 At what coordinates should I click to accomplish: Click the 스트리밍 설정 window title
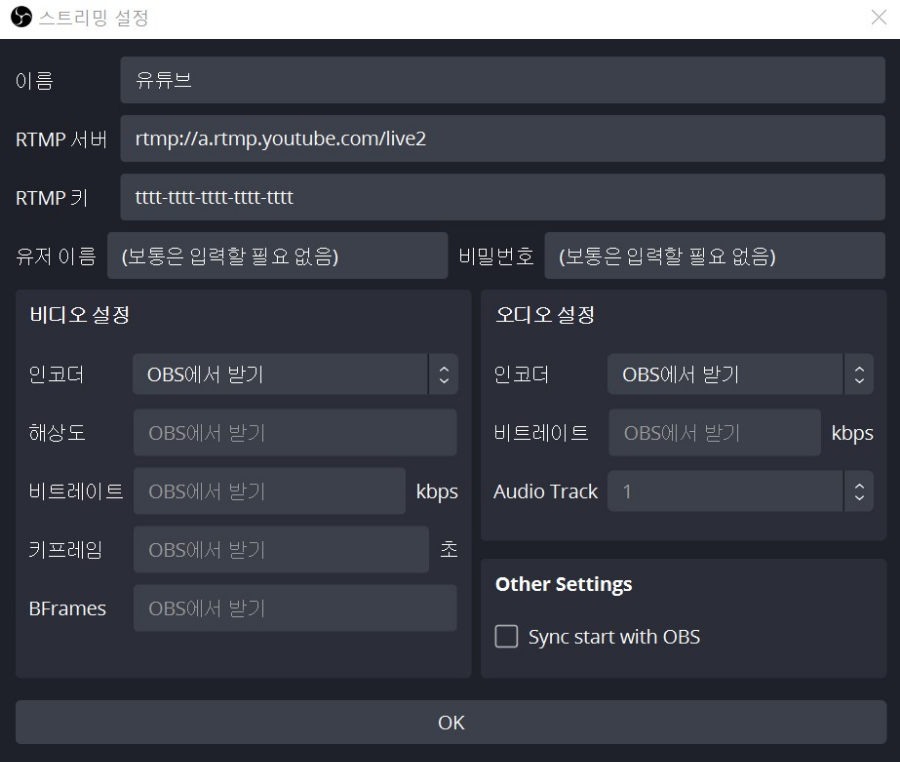click(94, 17)
